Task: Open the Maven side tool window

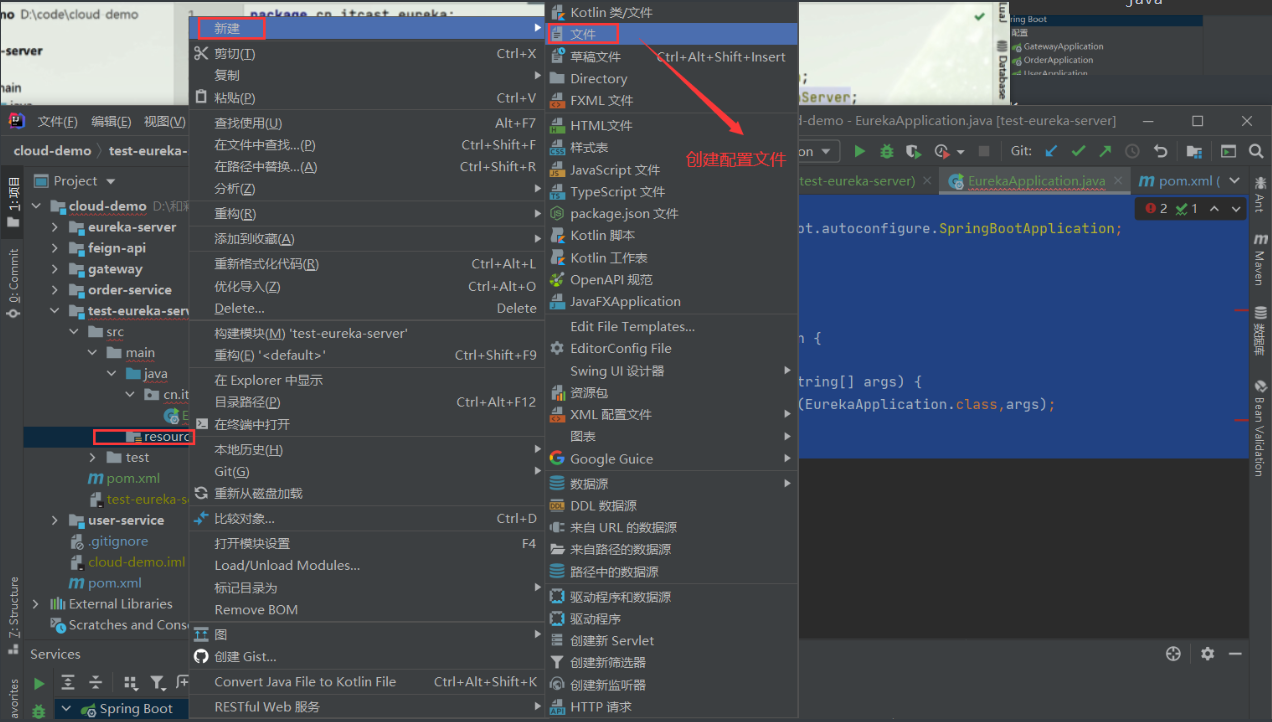Action: tap(1260, 260)
